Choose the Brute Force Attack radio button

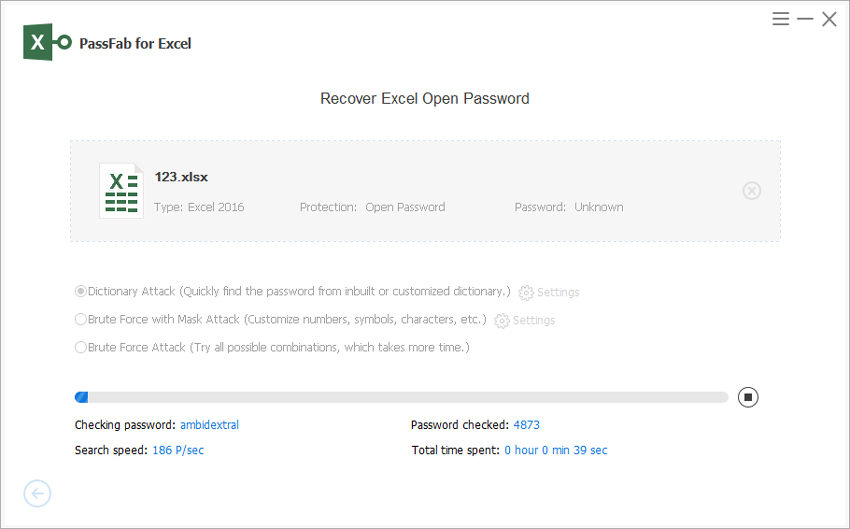(81, 348)
